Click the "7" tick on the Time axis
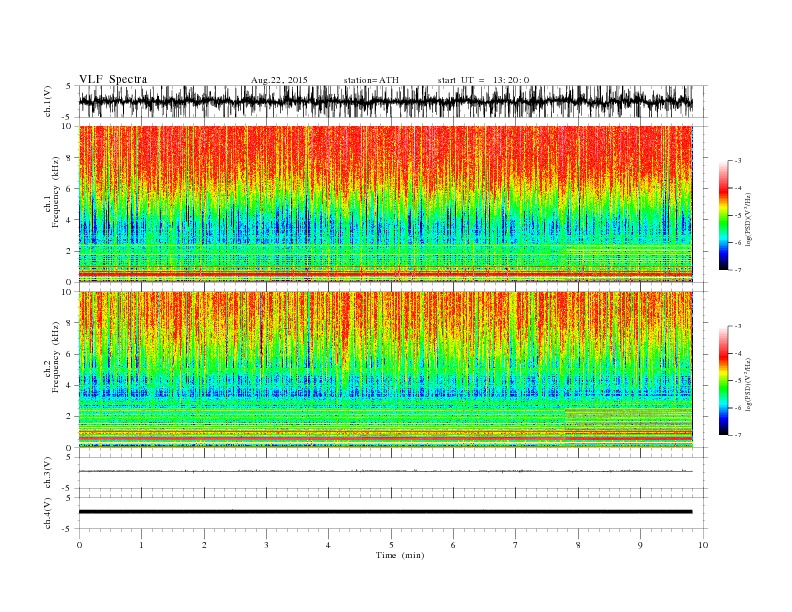Screen dimensions: 792x612 [x=516, y=545]
